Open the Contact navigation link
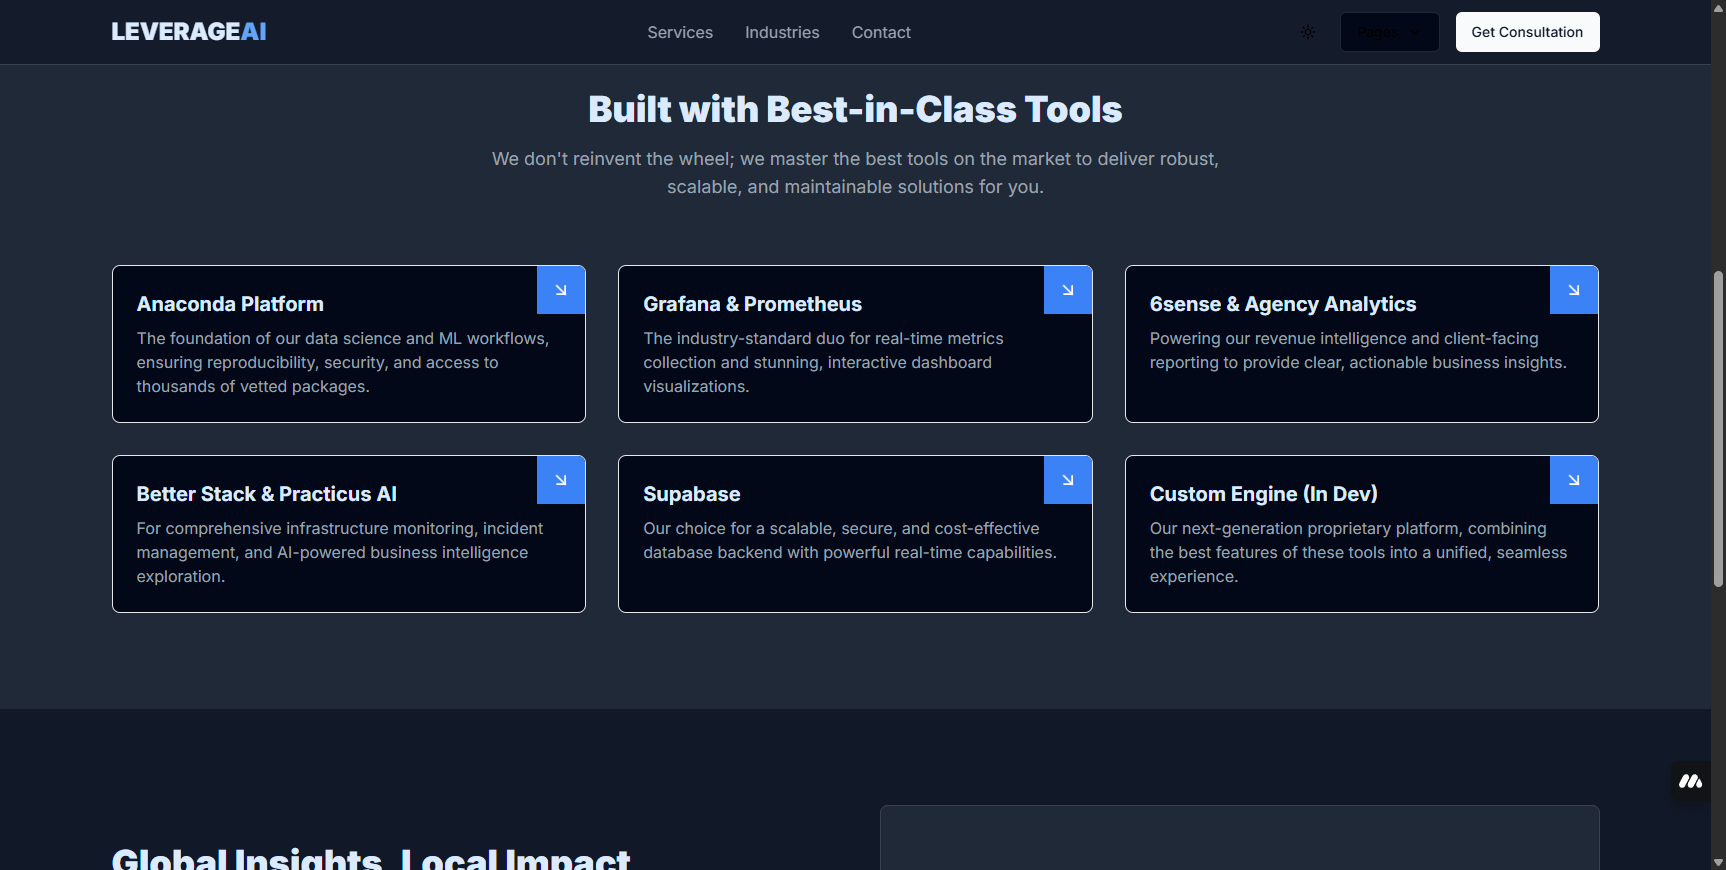 (x=881, y=32)
